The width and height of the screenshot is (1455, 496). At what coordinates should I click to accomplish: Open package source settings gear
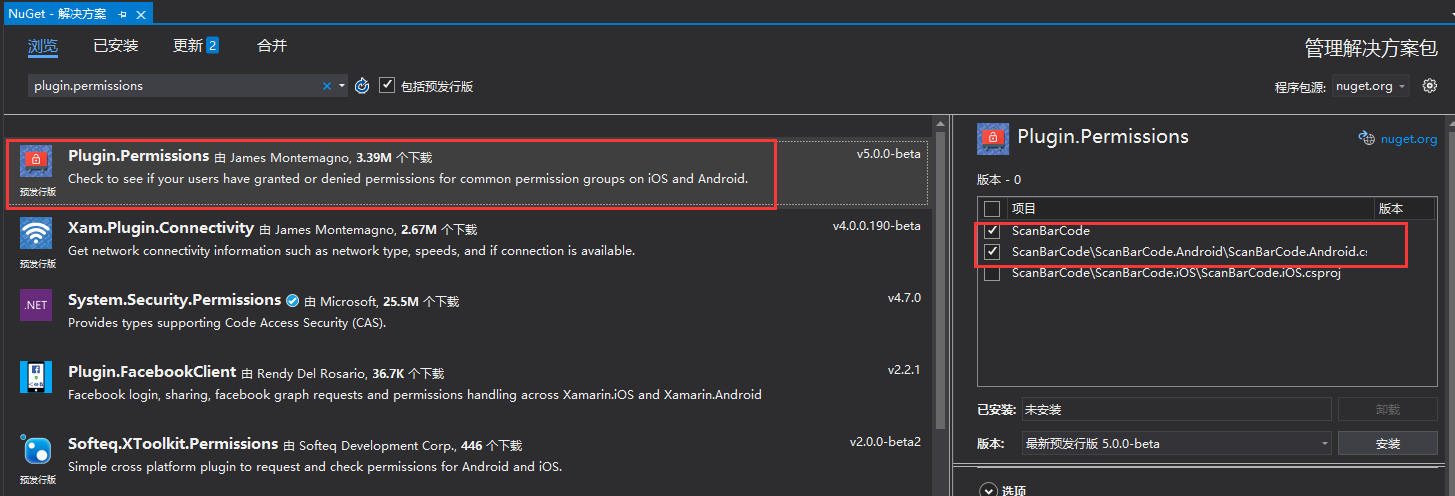pyautogui.click(x=1429, y=86)
